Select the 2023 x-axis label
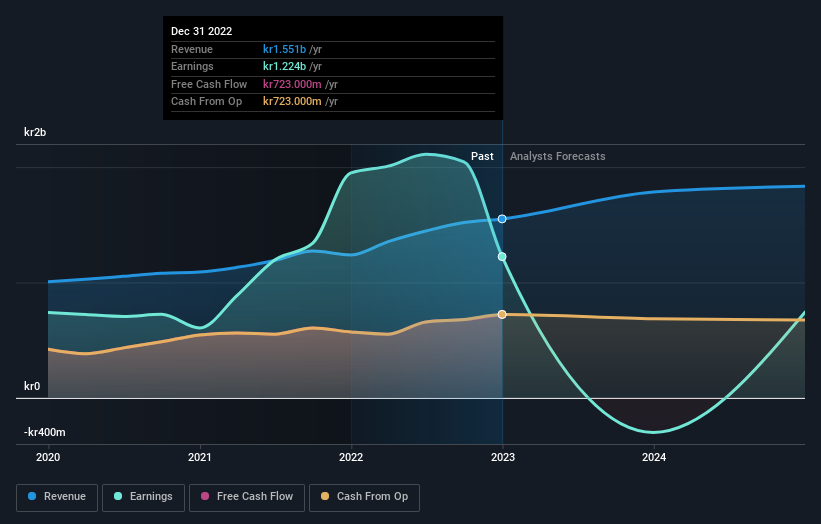821x524 pixels. (503, 457)
